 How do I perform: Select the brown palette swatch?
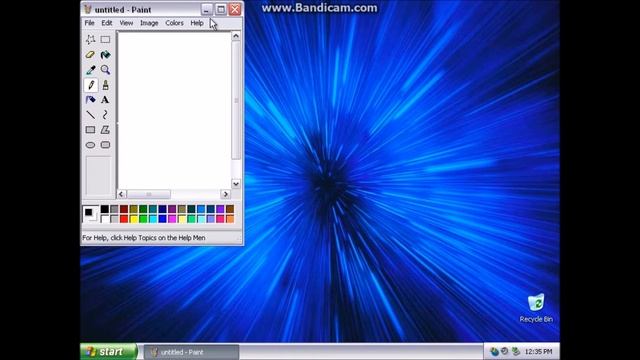pos(230,209)
